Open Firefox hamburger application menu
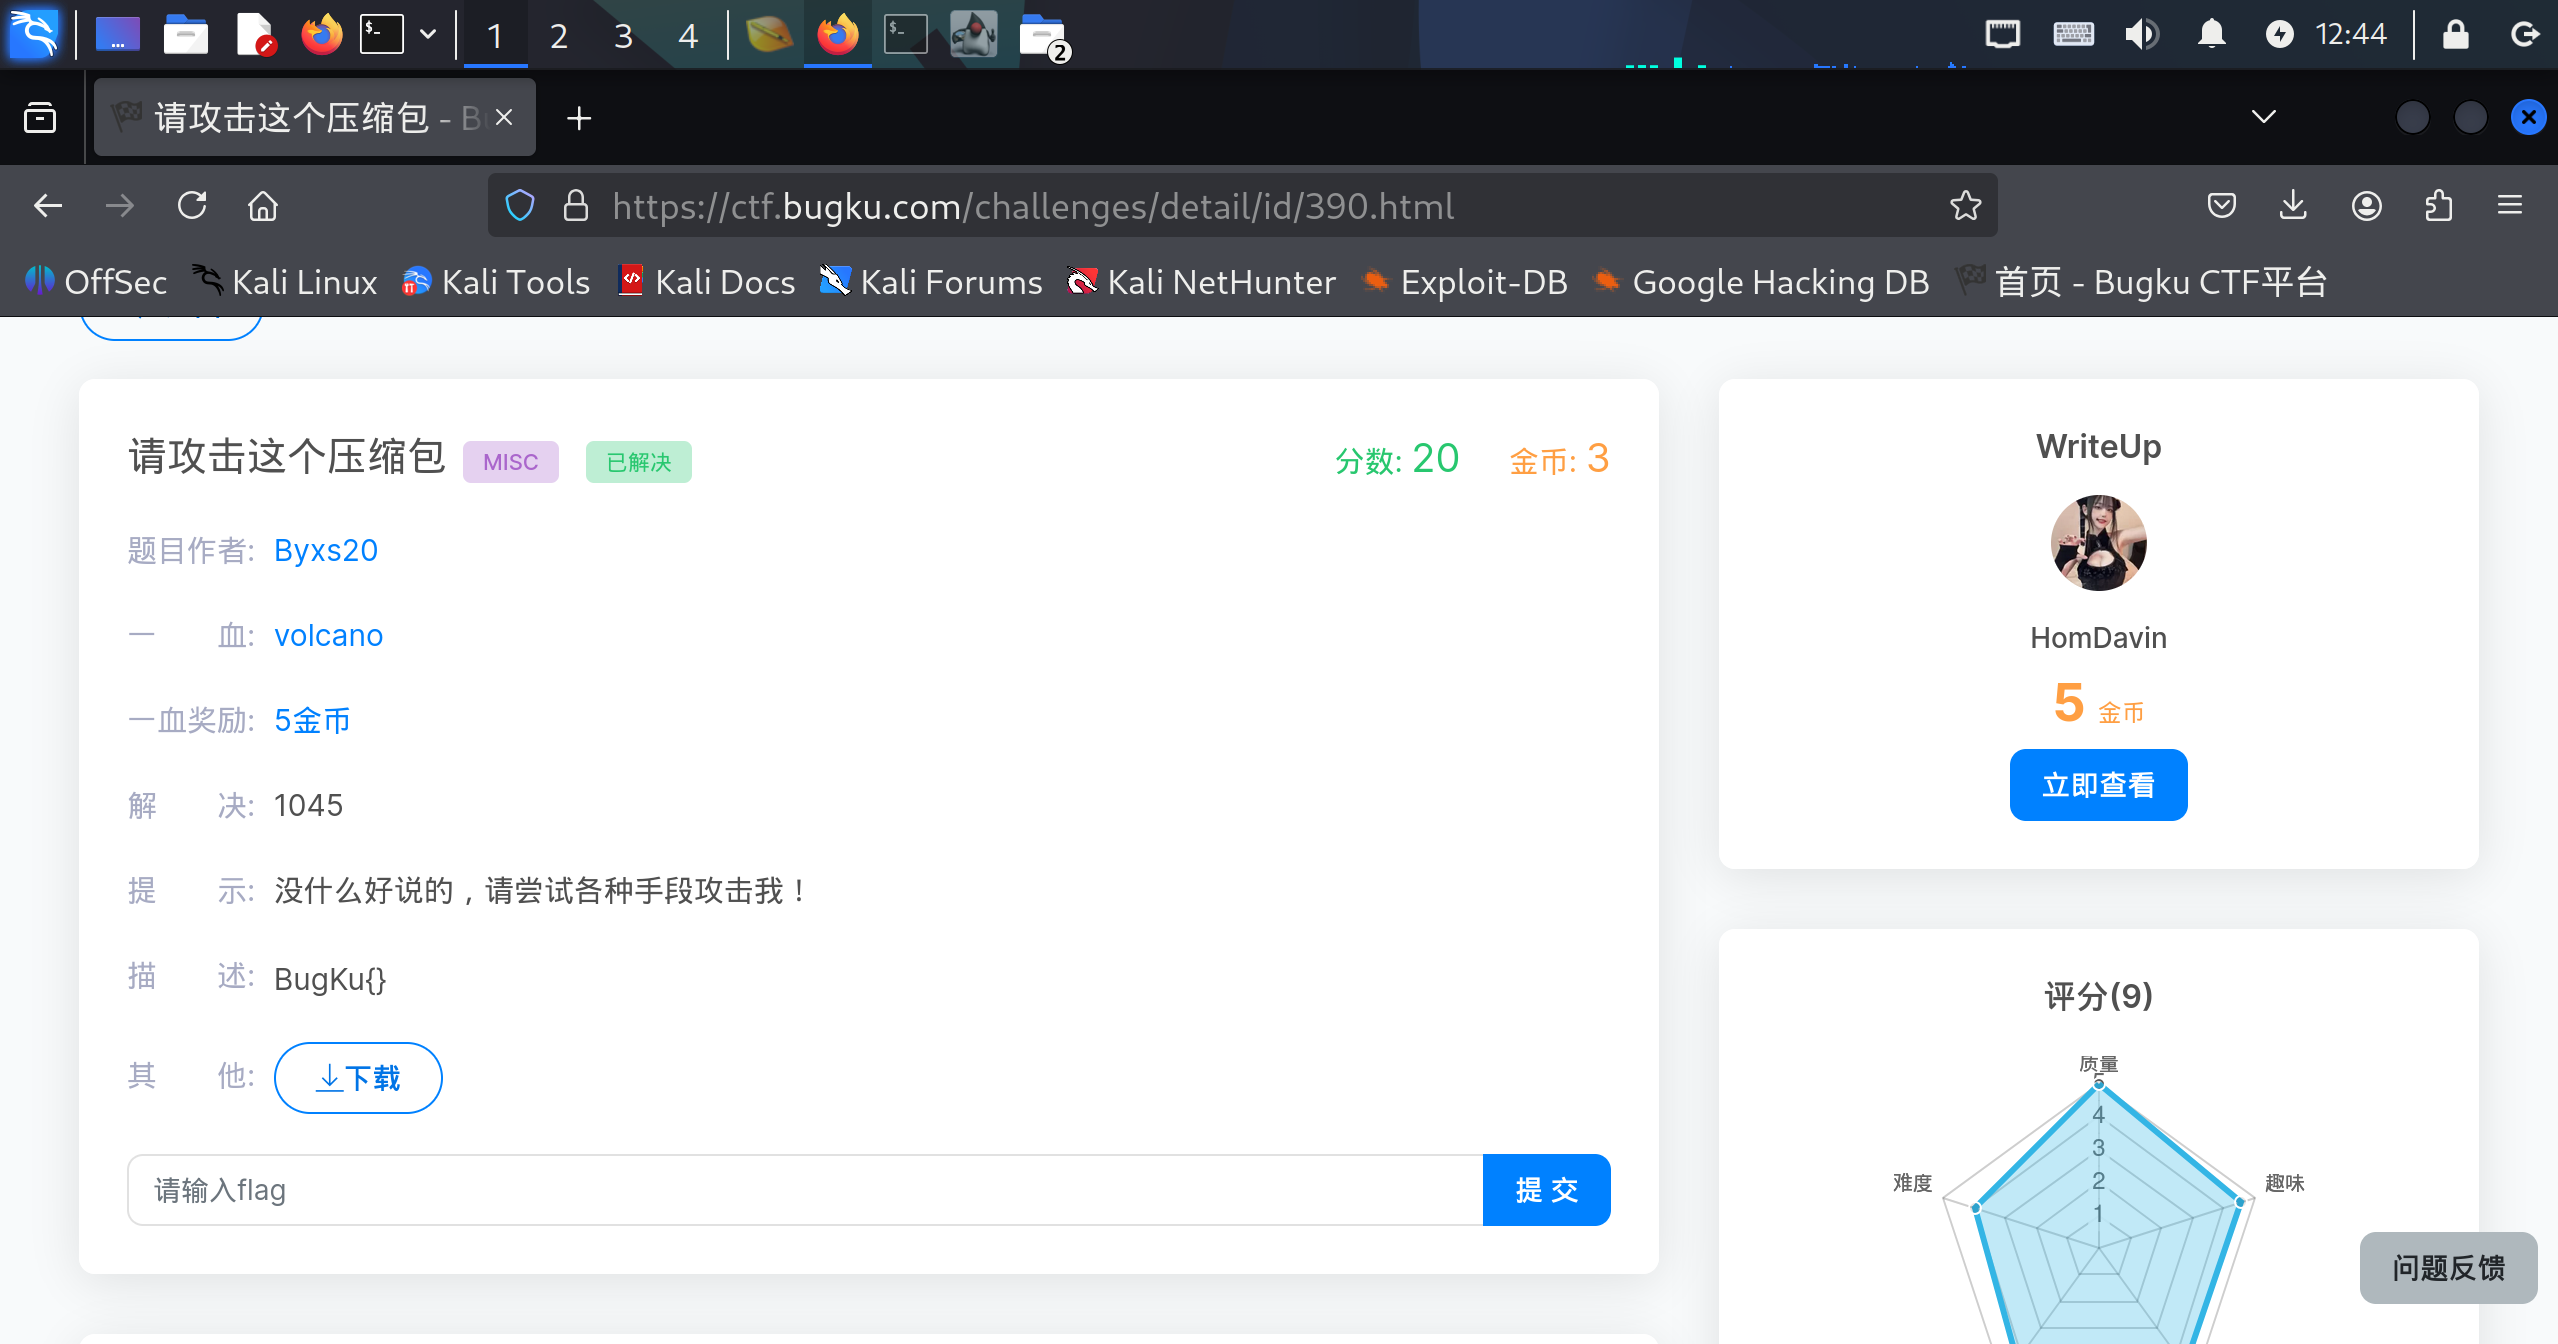Viewport: 2558px width, 1344px height. point(2510,206)
